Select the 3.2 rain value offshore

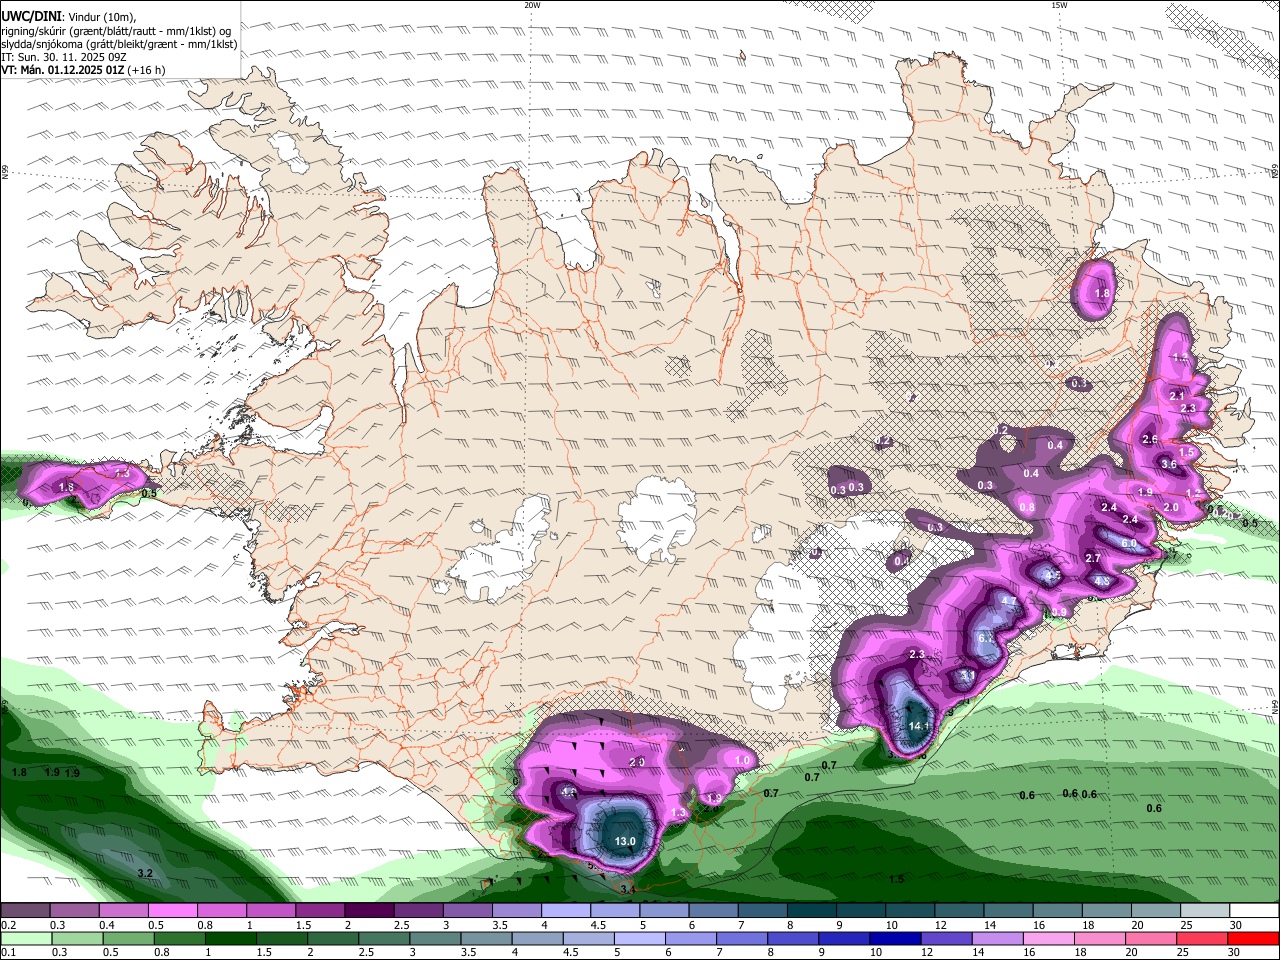point(145,874)
